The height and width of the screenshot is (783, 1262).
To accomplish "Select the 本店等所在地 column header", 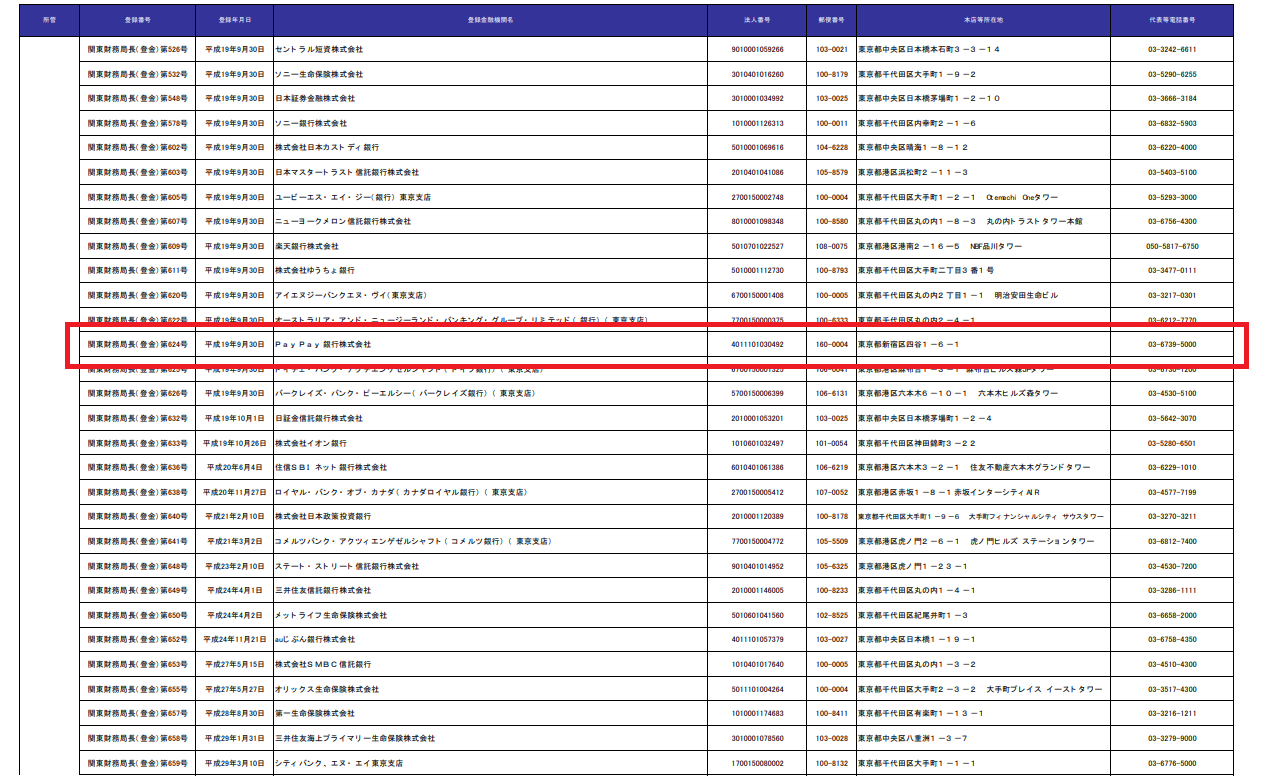I will click(981, 20).
